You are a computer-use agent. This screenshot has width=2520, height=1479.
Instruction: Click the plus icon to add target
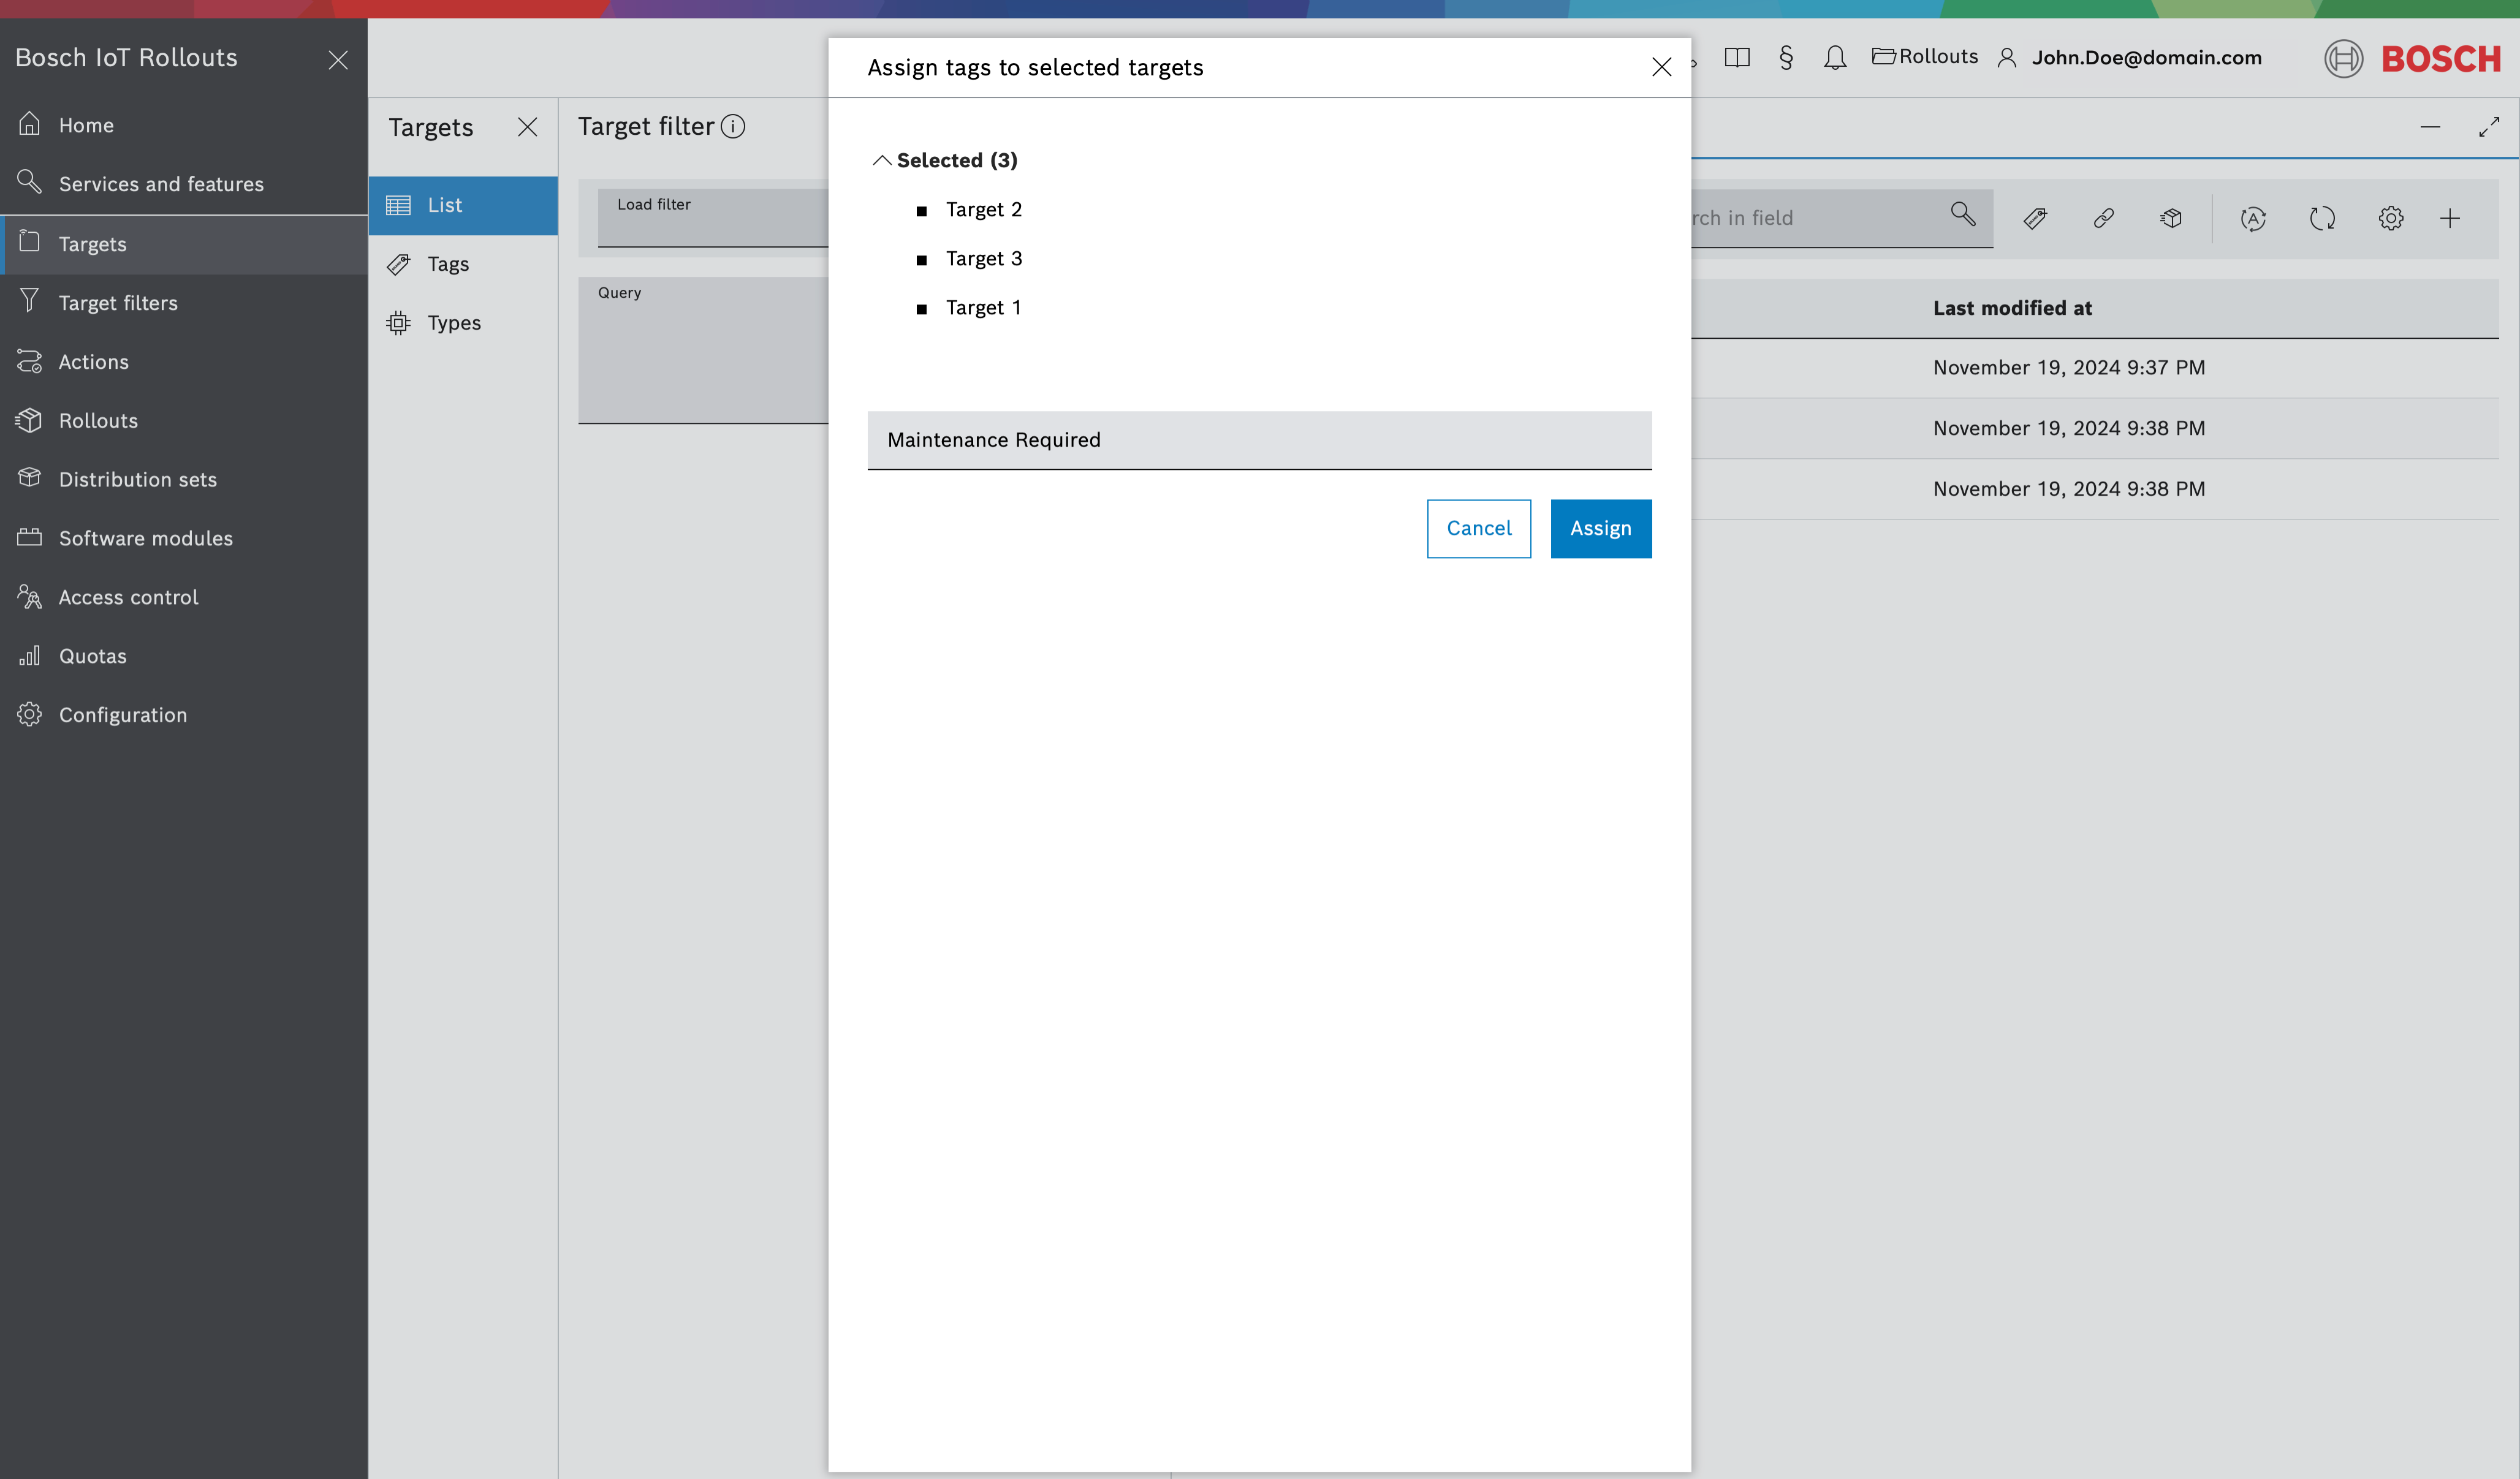click(x=2449, y=218)
